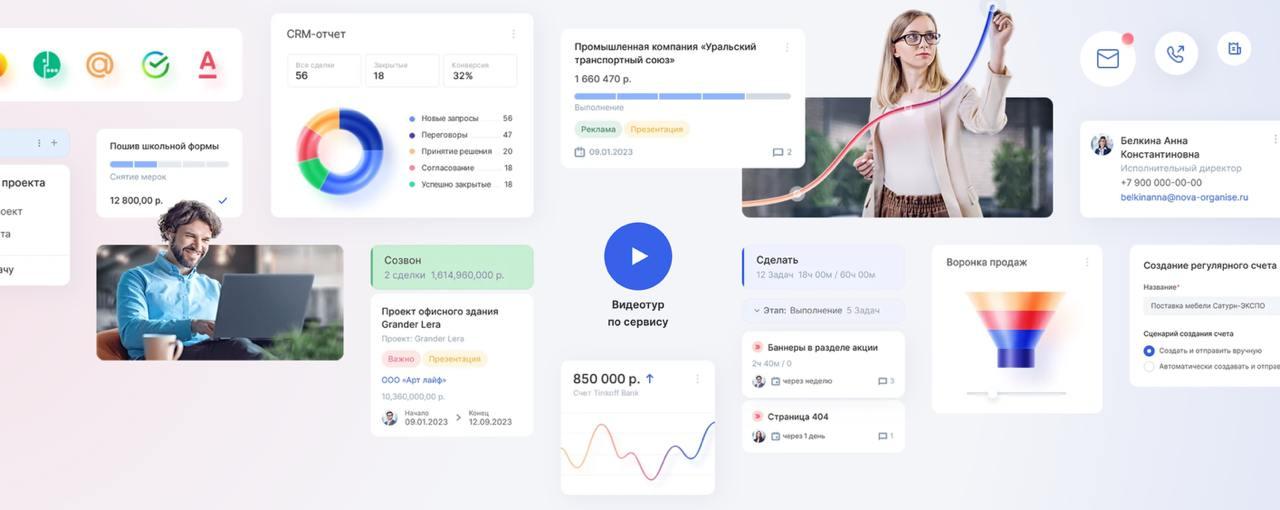The width and height of the screenshot is (1280, 510).
Task: Click the Переговоры legend entry
Action: tap(460, 135)
